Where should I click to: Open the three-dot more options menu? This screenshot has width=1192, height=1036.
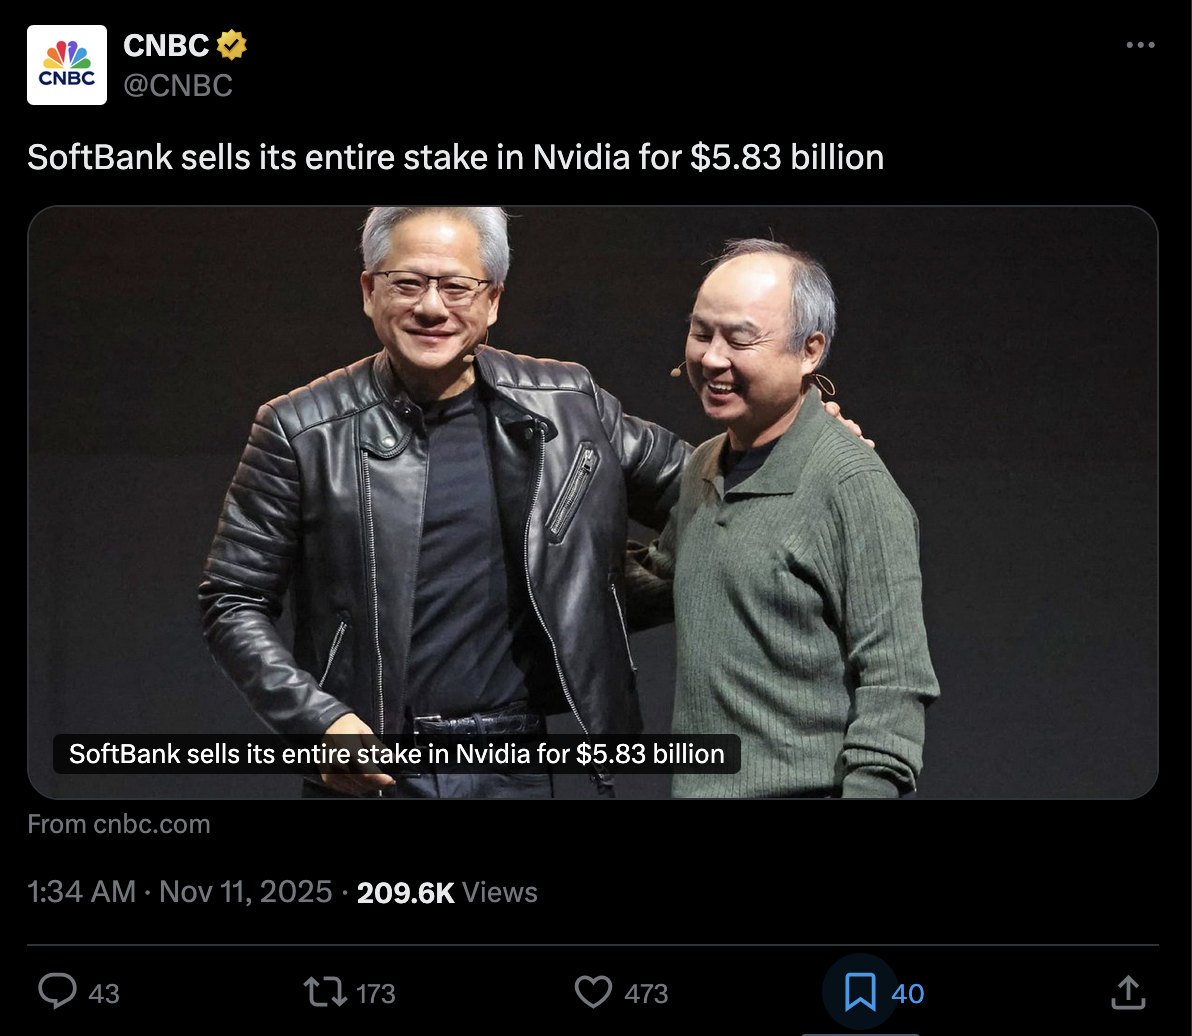pos(1140,46)
